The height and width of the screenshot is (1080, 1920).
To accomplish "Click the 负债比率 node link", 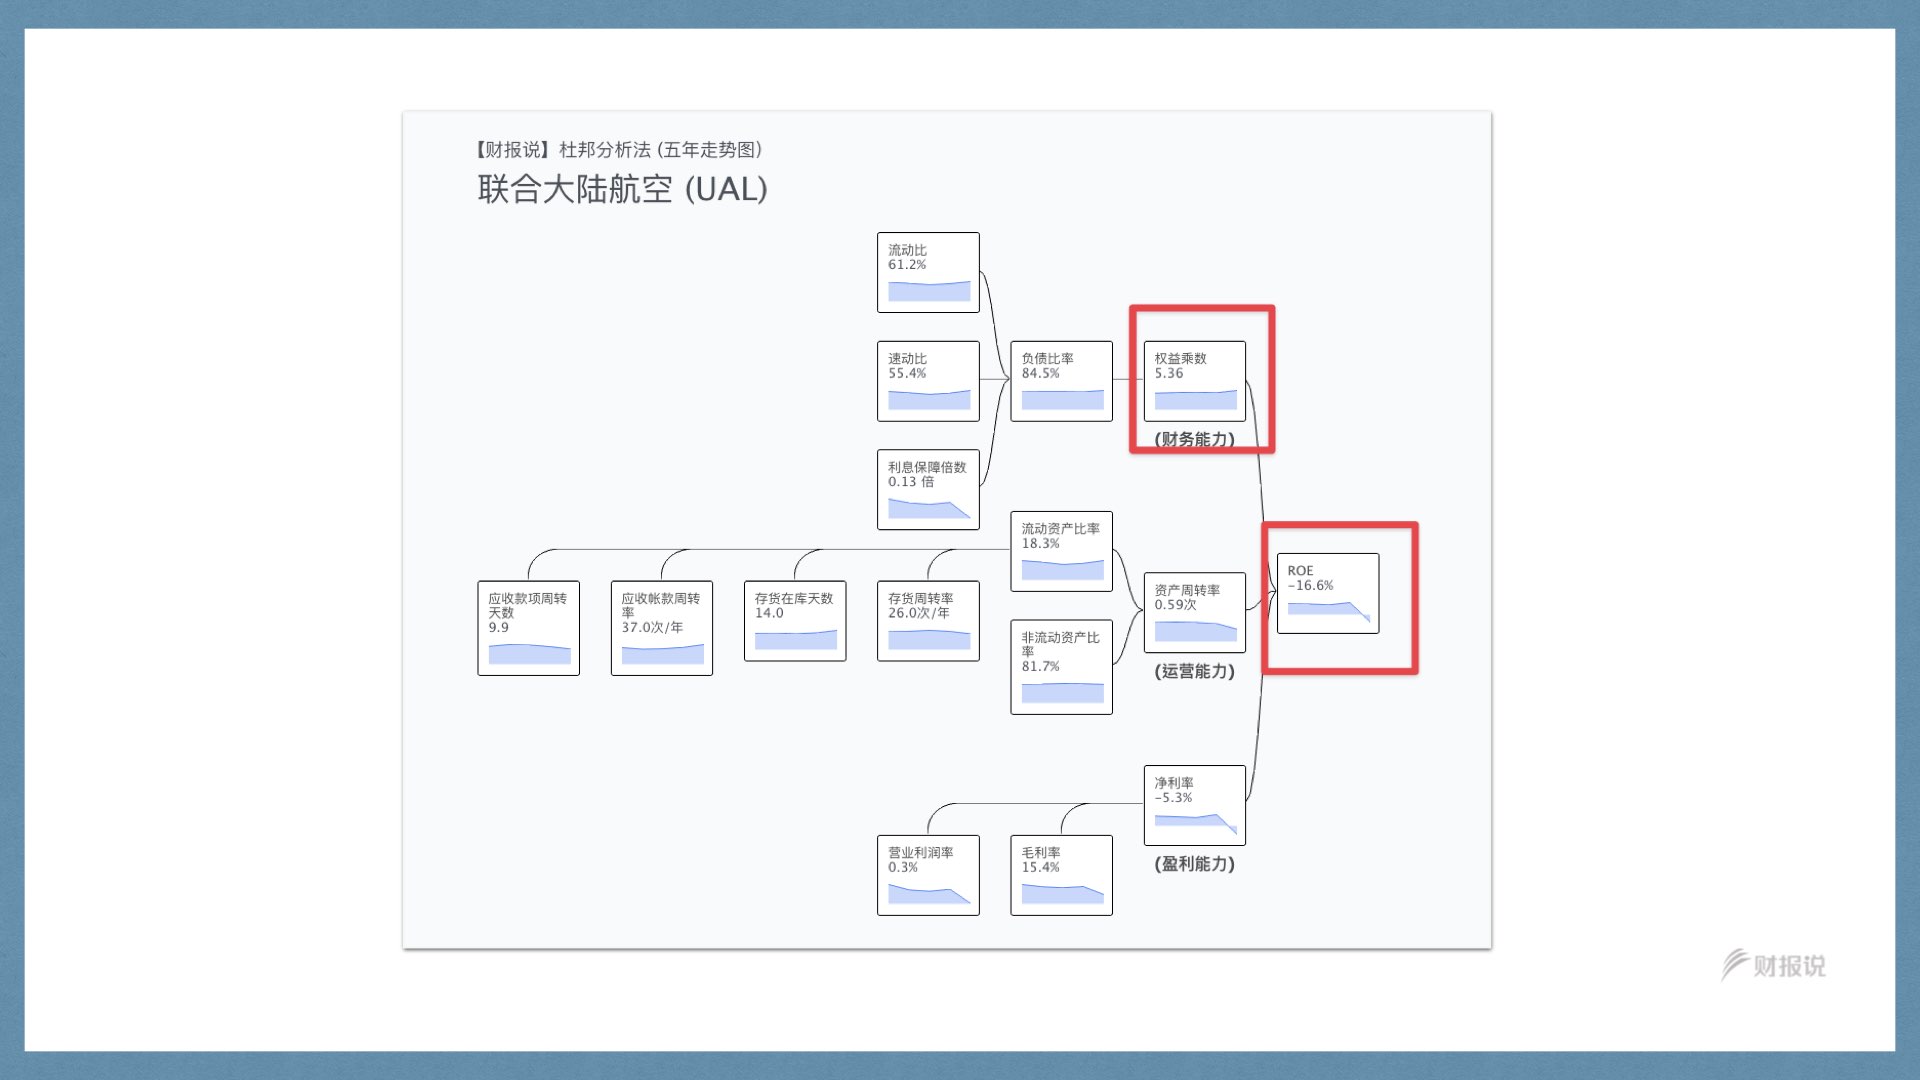I will [1063, 381].
